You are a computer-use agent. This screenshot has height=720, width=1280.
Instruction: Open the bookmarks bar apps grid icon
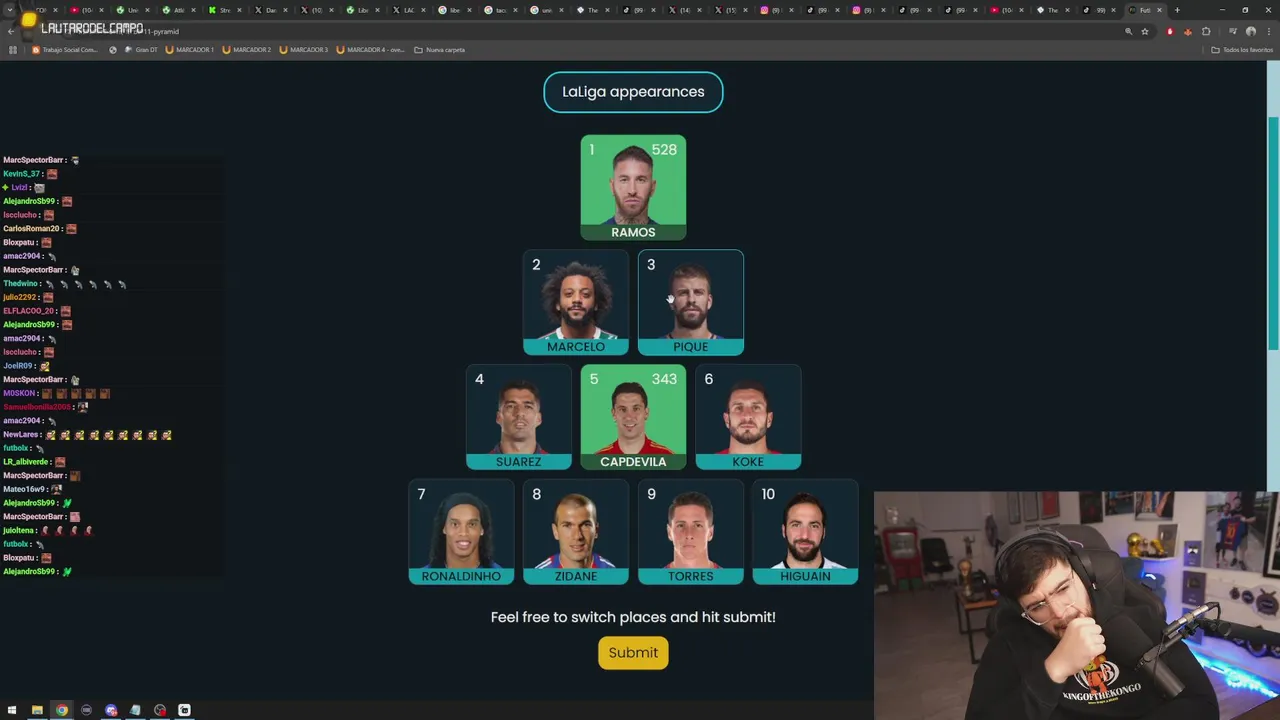(13, 49)
